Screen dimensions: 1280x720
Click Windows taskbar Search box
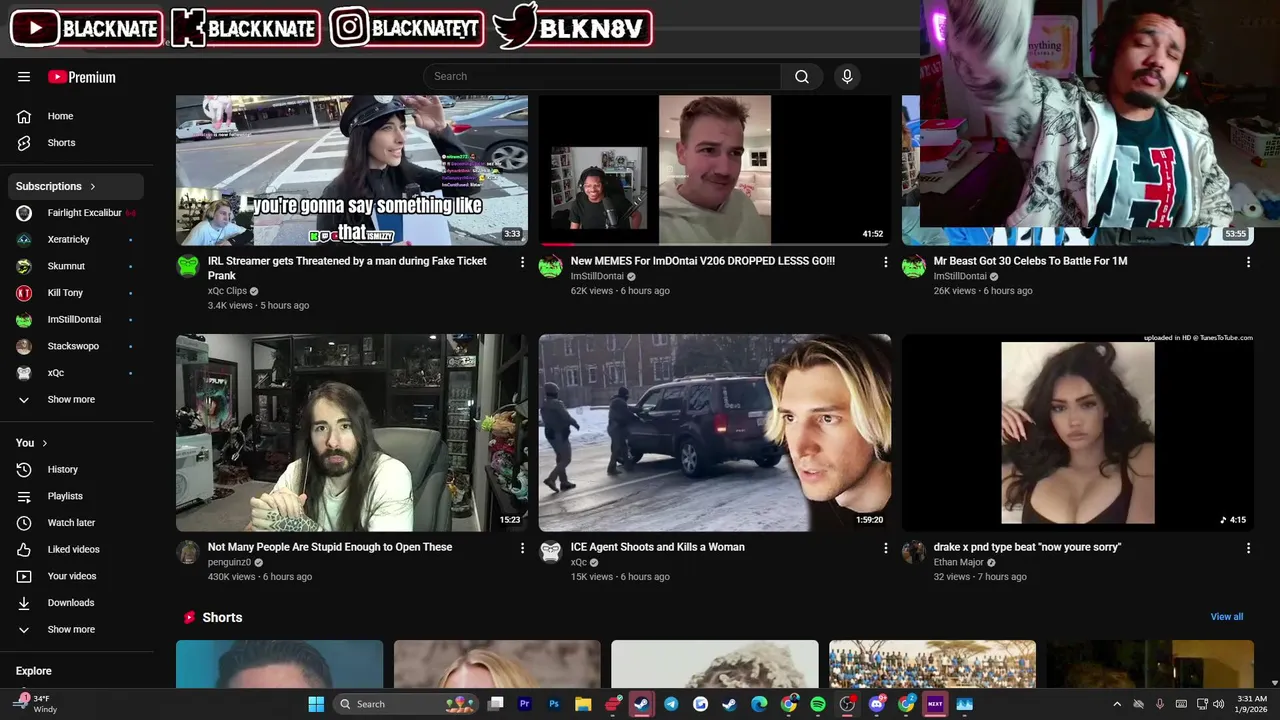tap(406, 704)
